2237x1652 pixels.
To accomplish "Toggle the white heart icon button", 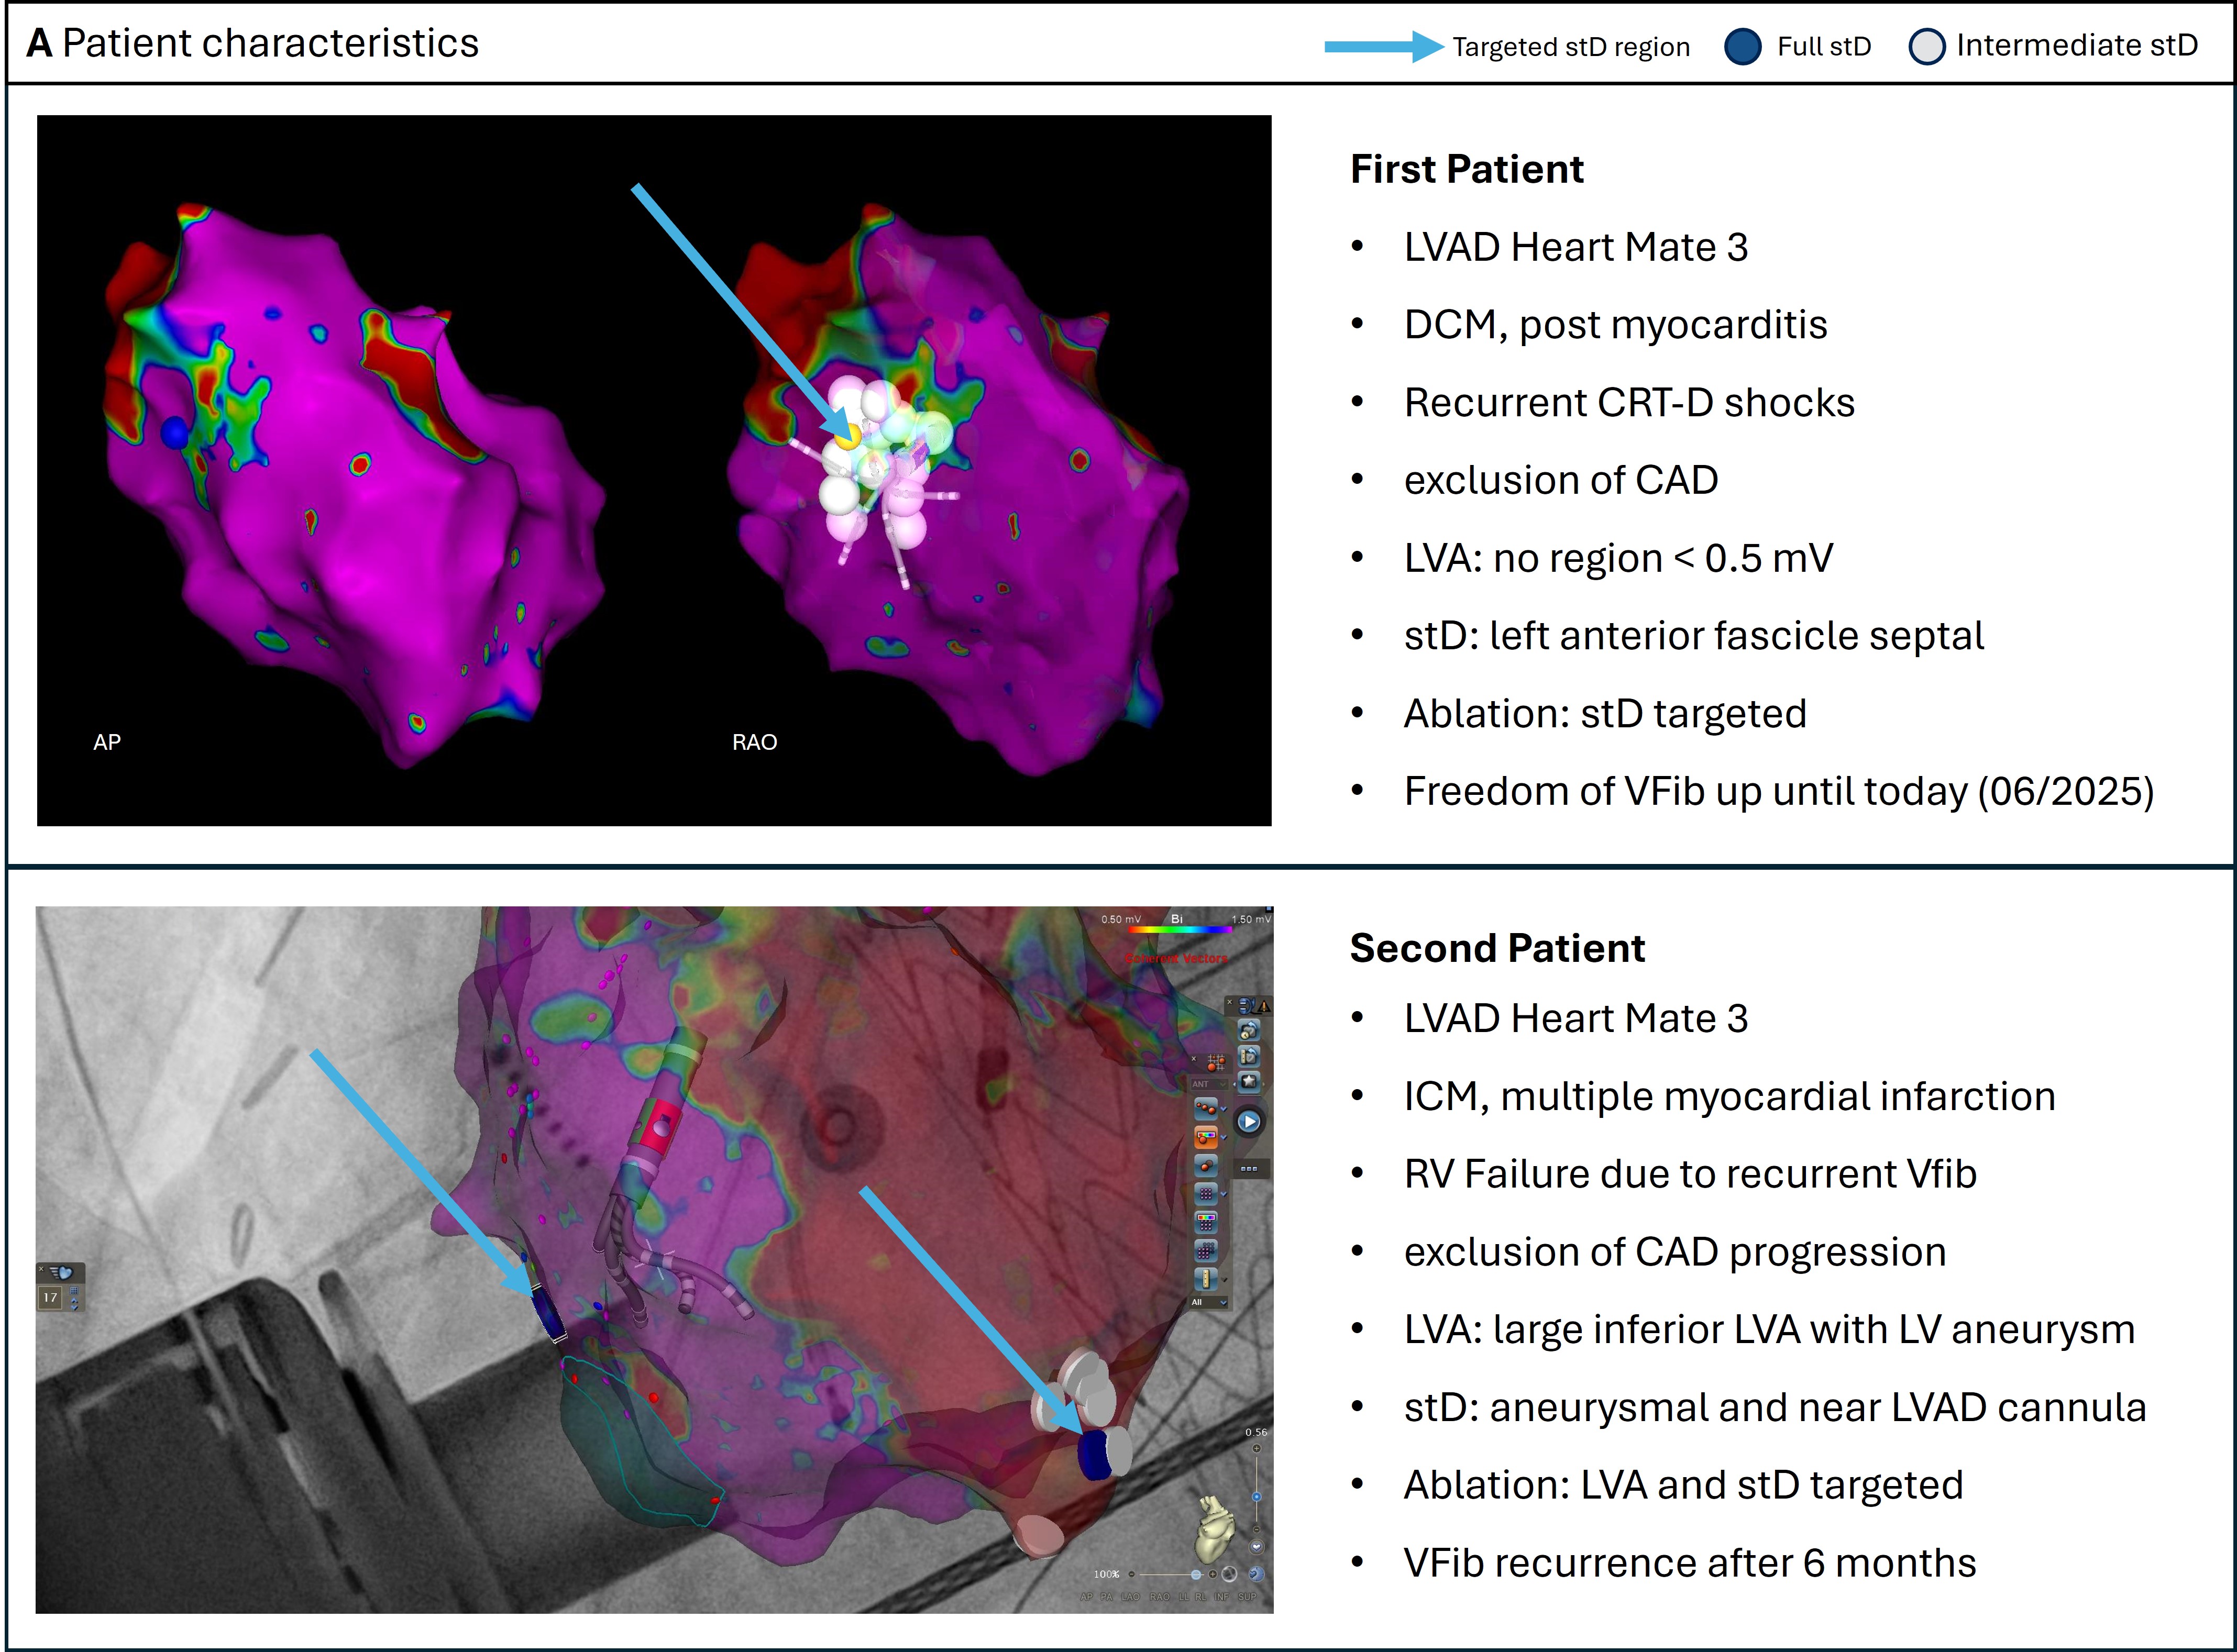I will click(1257, 1547).
